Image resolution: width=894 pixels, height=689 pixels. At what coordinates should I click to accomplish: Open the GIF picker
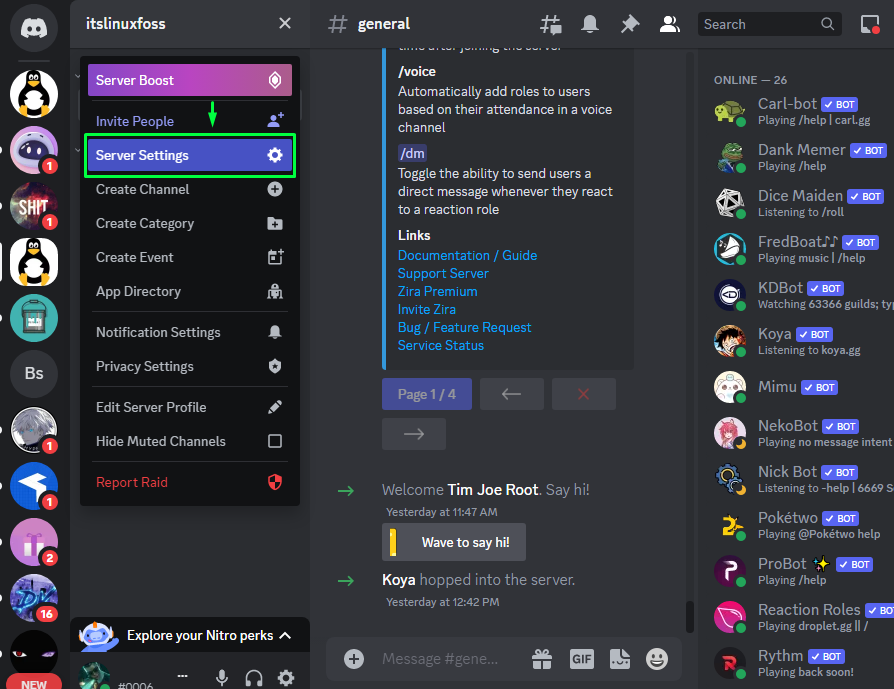tap(582, 659)
